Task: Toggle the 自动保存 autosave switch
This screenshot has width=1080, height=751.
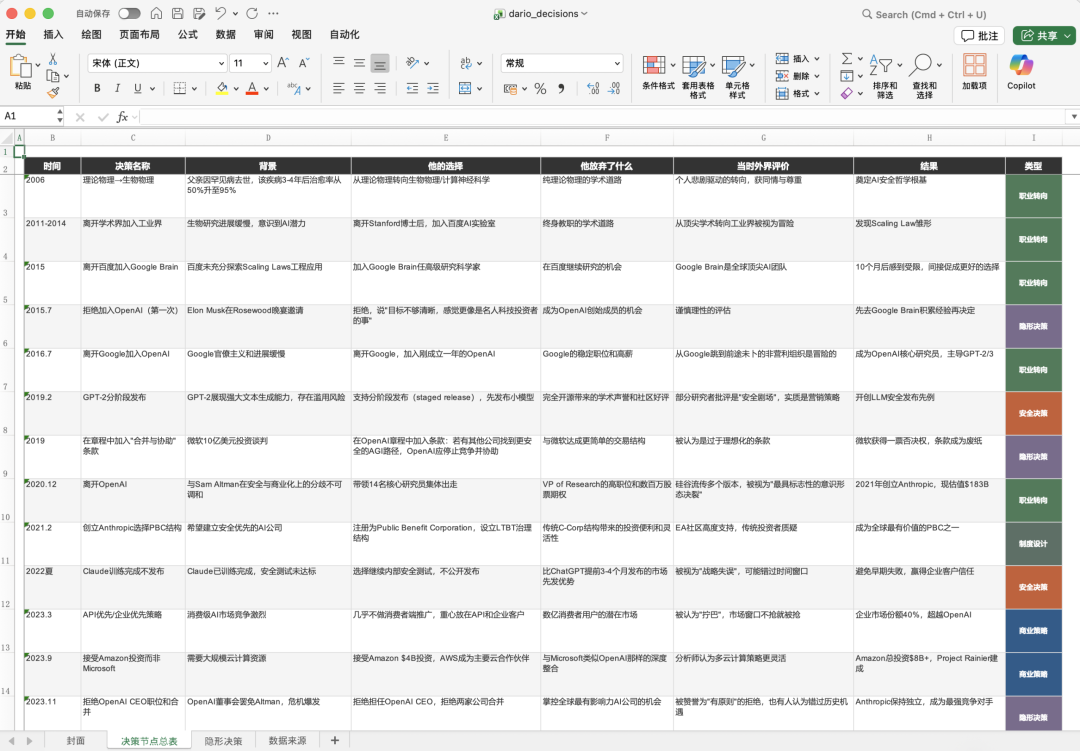Action: (129, 14)
